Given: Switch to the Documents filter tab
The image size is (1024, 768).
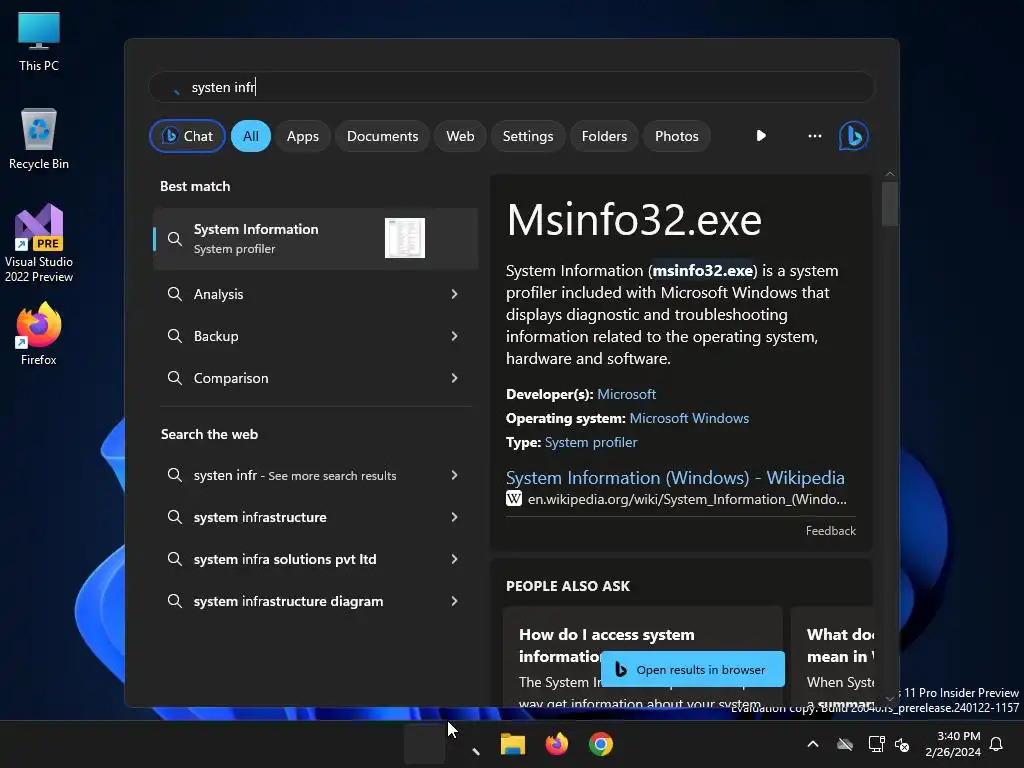Looking at the screenshot, I should click(382, 136).
